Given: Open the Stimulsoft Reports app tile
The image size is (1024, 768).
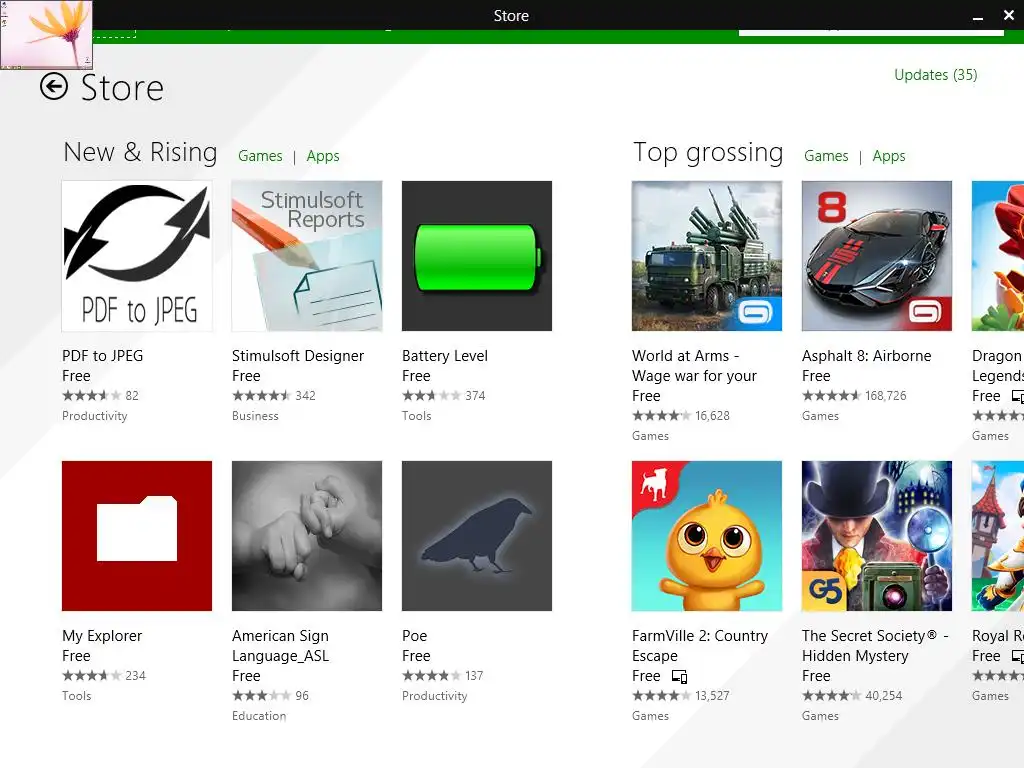Looking at the screenshot, I should [x=307, y=256].
